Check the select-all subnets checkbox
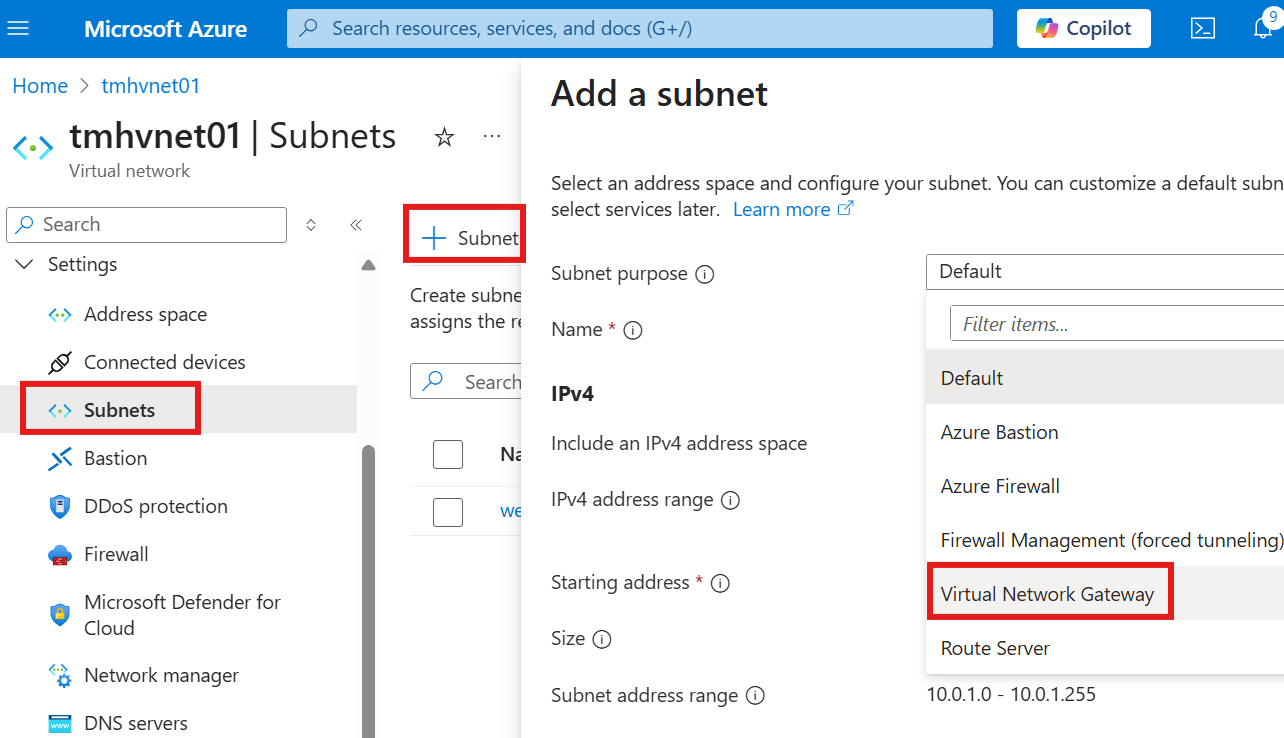Viewport: 1284px width, 738px height. click(x=448, y=454)
